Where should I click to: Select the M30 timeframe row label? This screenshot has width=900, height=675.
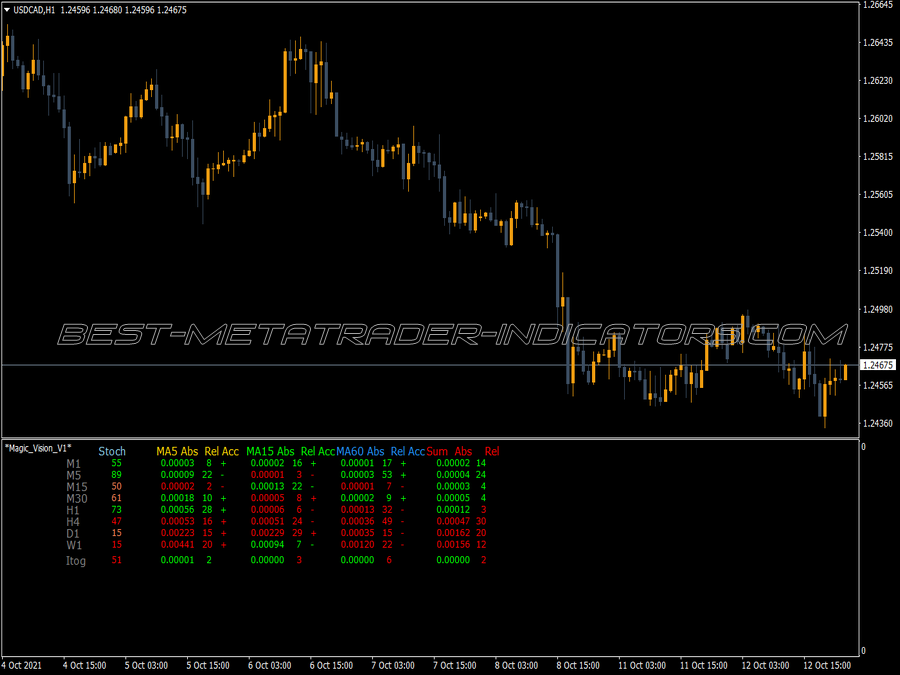[77, 498]
